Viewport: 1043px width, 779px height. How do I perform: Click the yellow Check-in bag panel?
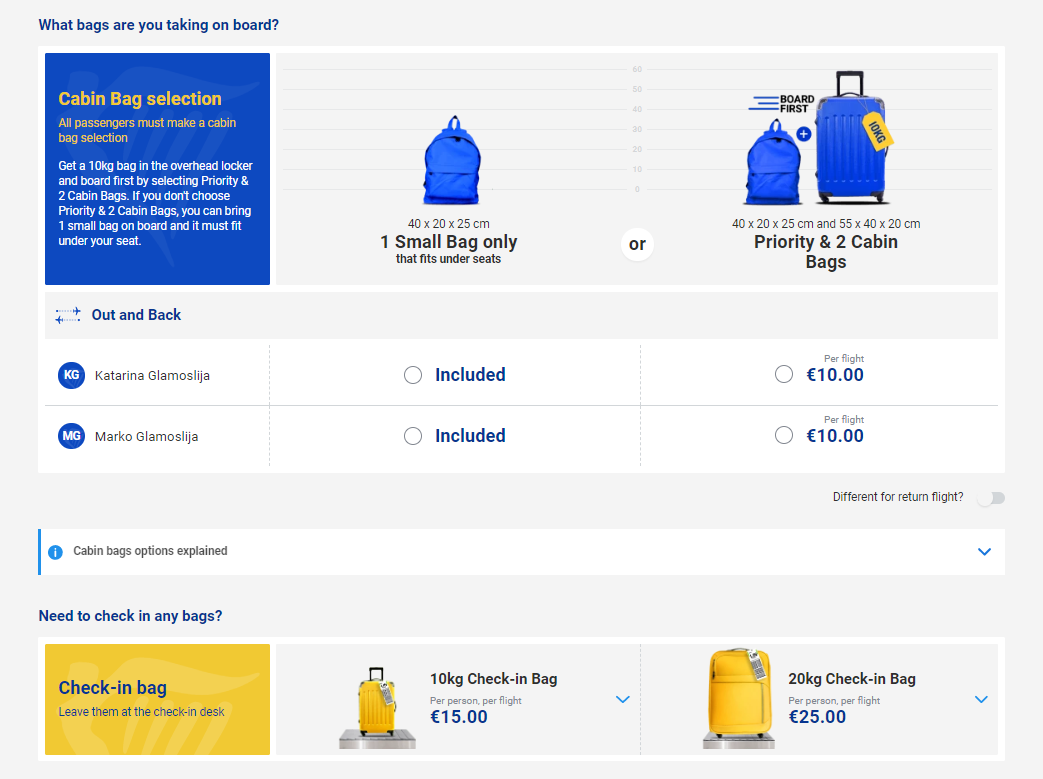click(157, 699)
